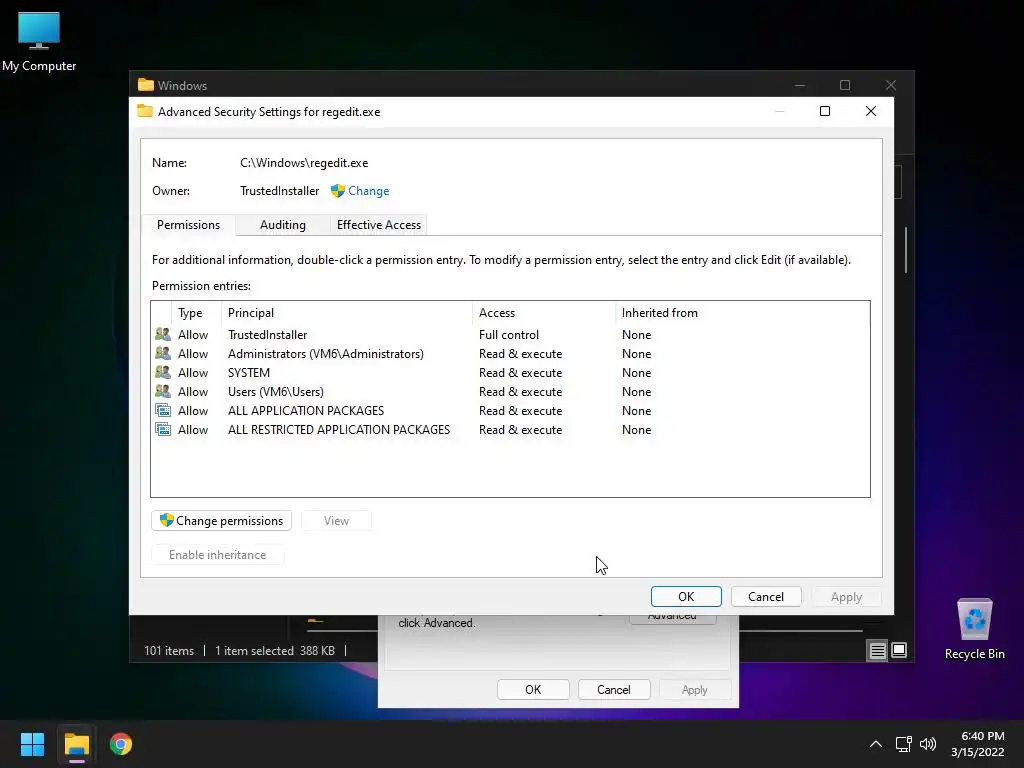Viewport: 1024px width, 768px height.
Task: Sort entries by Principal column header
Action: (347, 313)
